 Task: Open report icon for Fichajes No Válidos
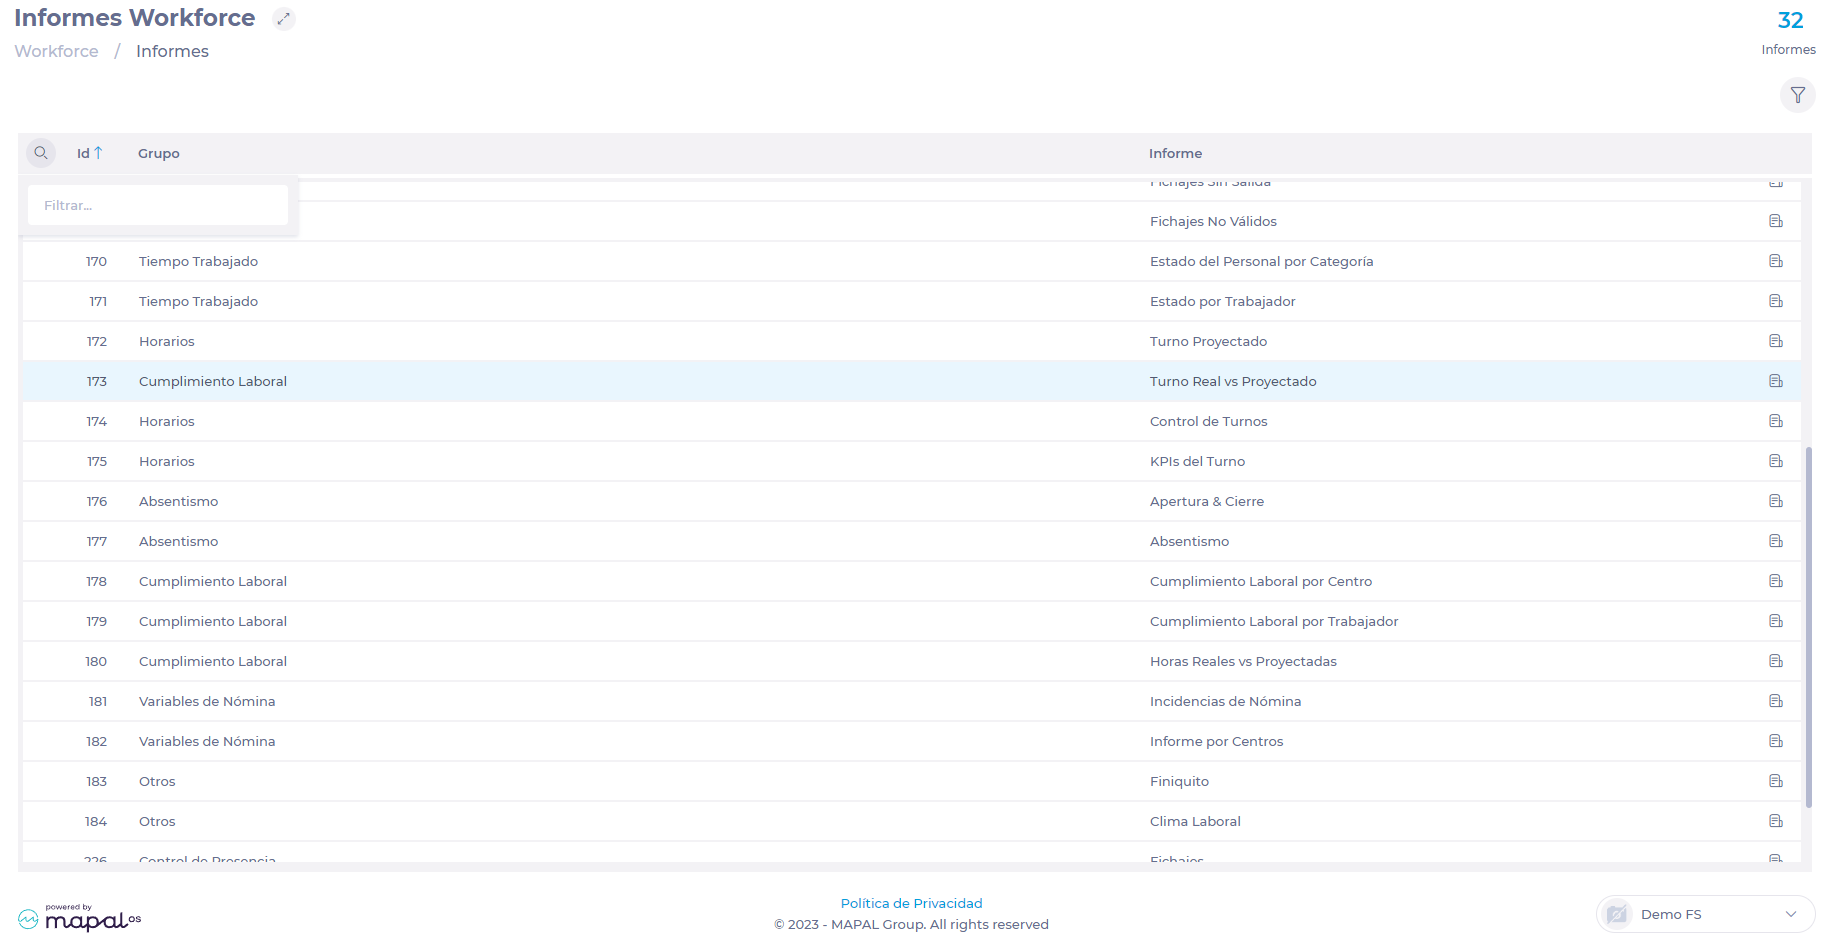[1776, 221]
